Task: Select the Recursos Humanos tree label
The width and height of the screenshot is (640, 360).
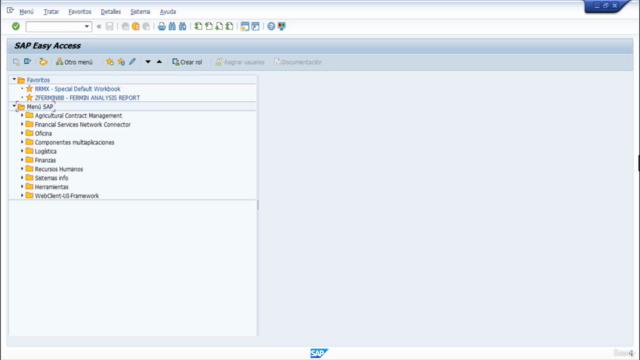Action: click(x=59, y=169)
